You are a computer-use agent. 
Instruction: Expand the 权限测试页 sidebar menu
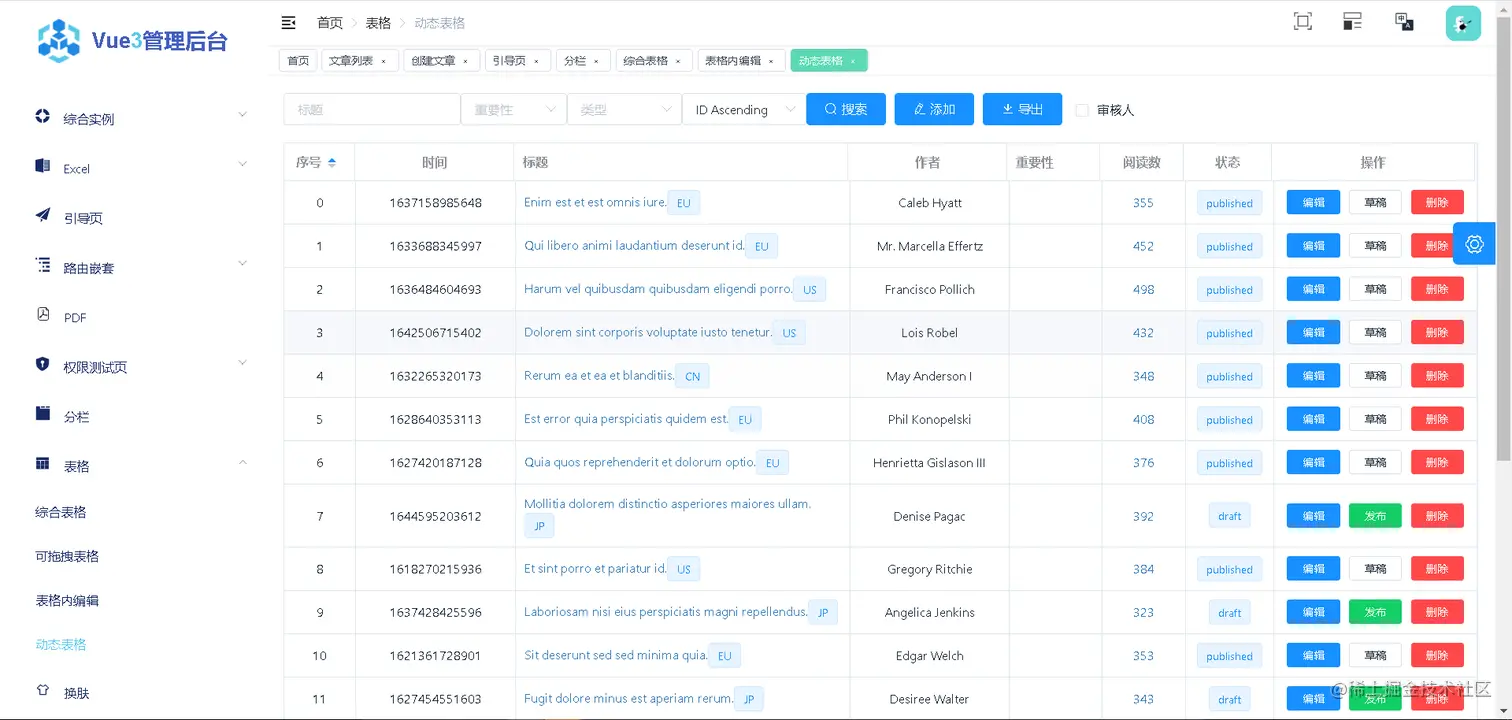(x=242, y=362)
